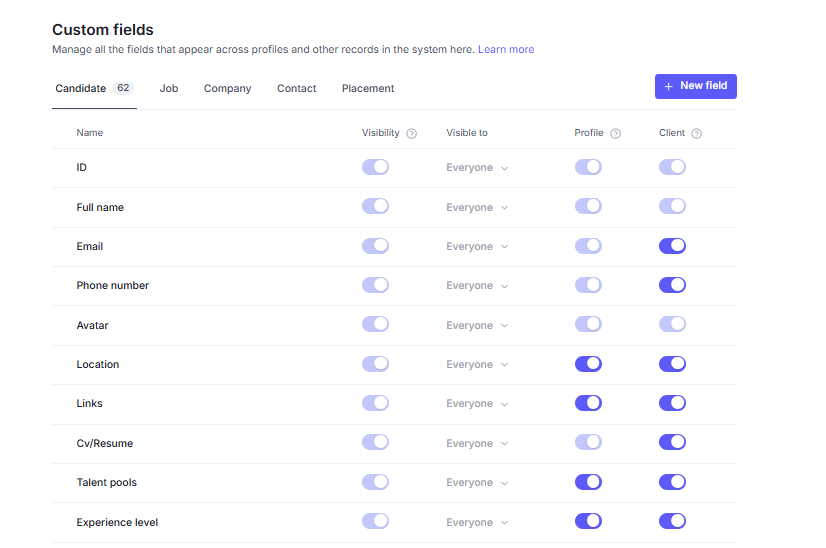Open Visible to dropdown for Talent pools
This screenshot has height=548, width=826.
(477, 483)
